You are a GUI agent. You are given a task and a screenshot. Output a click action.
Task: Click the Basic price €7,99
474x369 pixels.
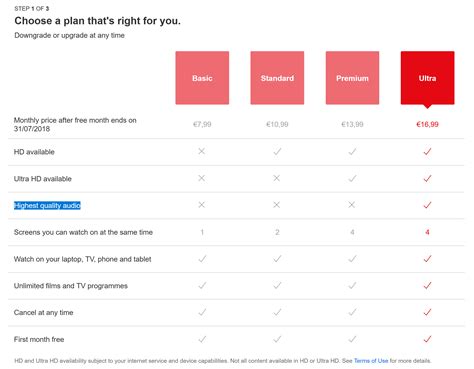[202, 124]
